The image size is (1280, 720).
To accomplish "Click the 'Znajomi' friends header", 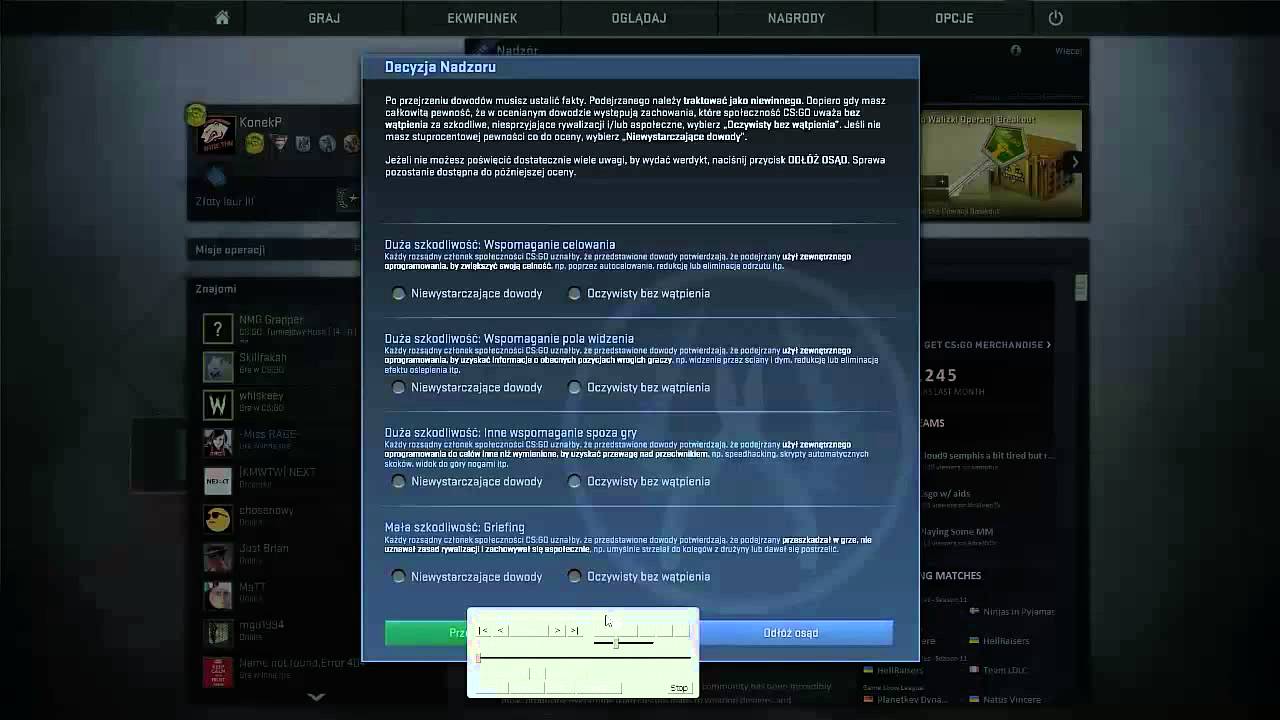I will pyautogui.click(x=216, y=289).
